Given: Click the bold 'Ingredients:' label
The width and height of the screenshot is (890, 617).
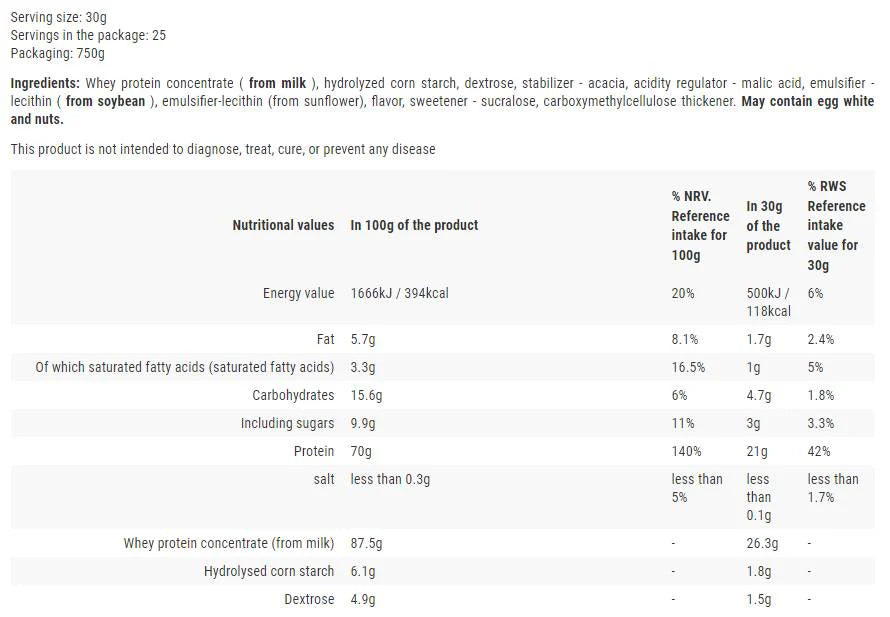Looking at the screenshot, I should click(45, 83).
